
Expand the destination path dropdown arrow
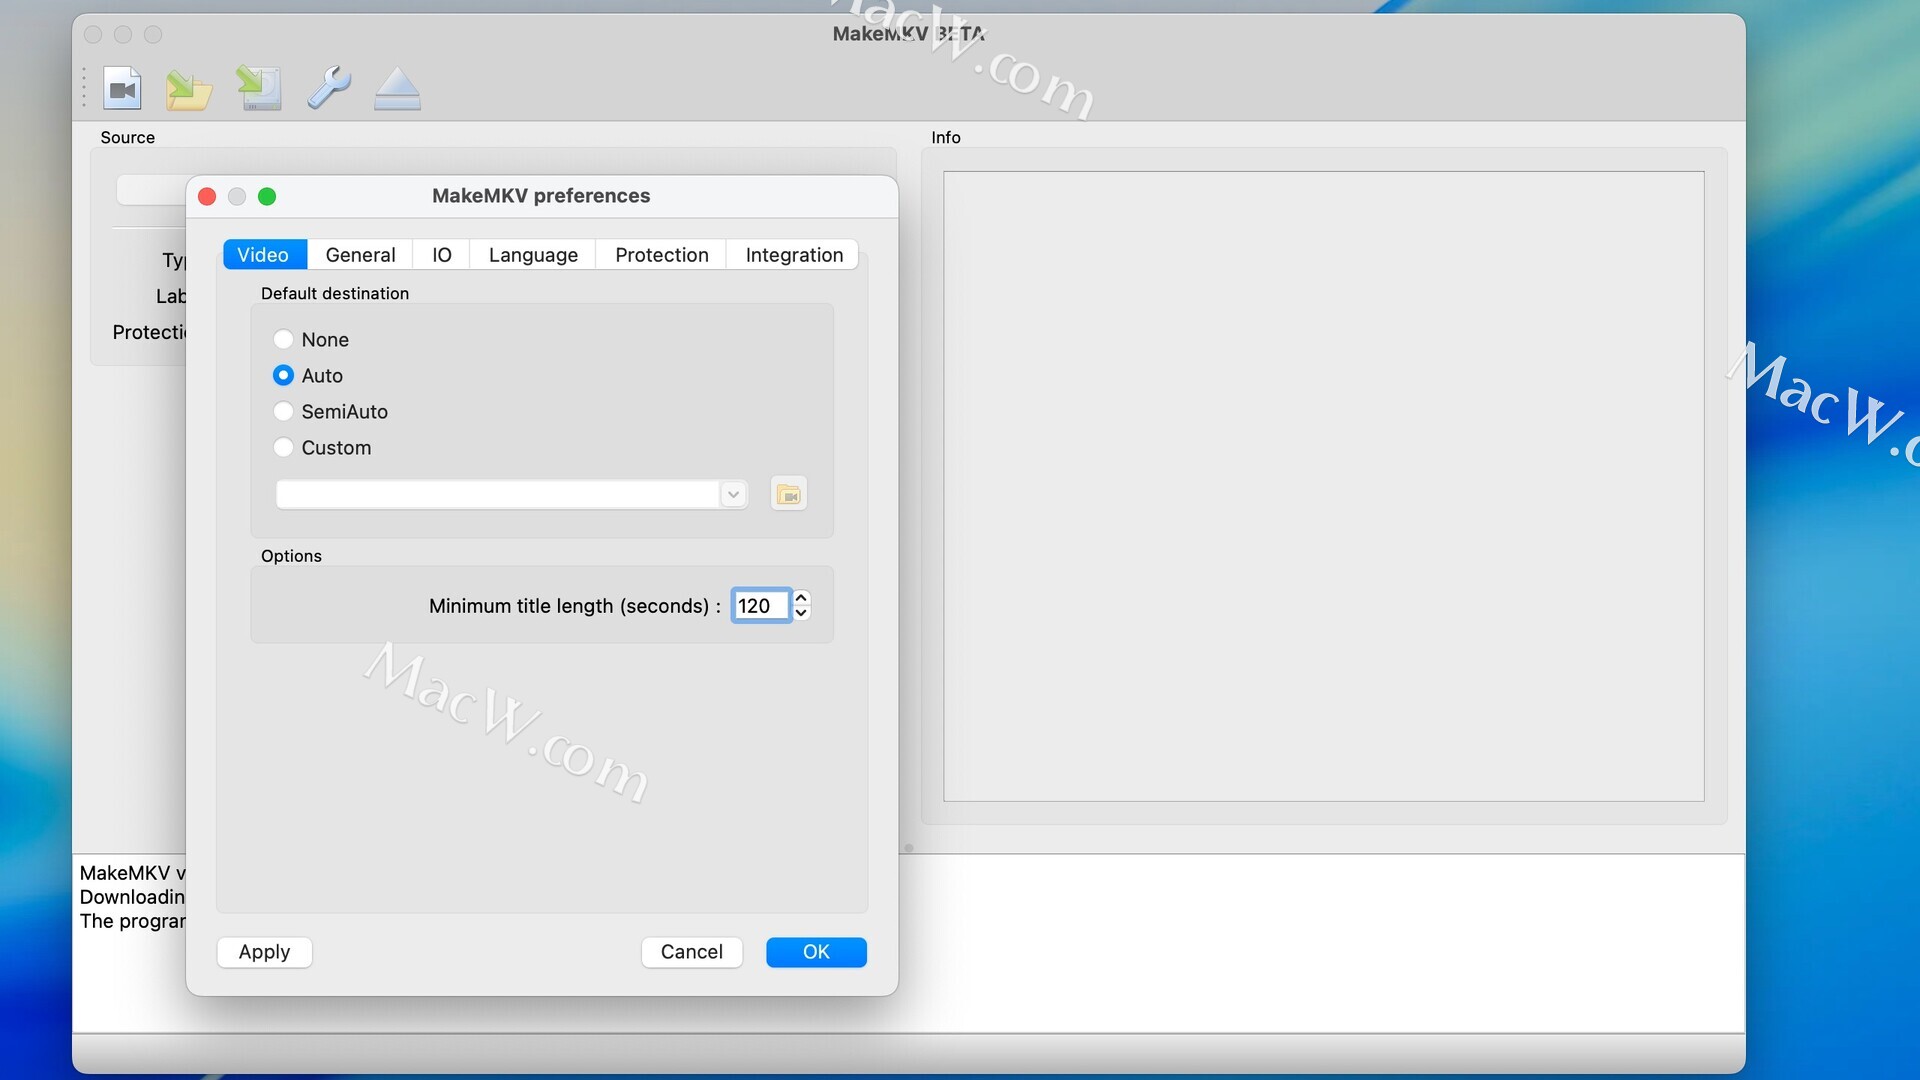point(733,494)
